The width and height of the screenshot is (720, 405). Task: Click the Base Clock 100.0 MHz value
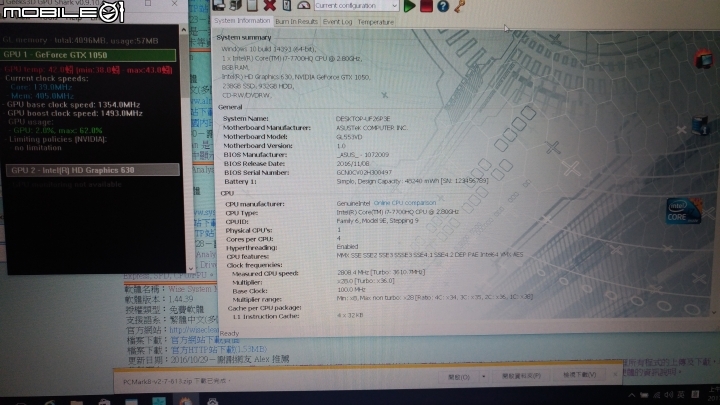(x=351, y=289)
